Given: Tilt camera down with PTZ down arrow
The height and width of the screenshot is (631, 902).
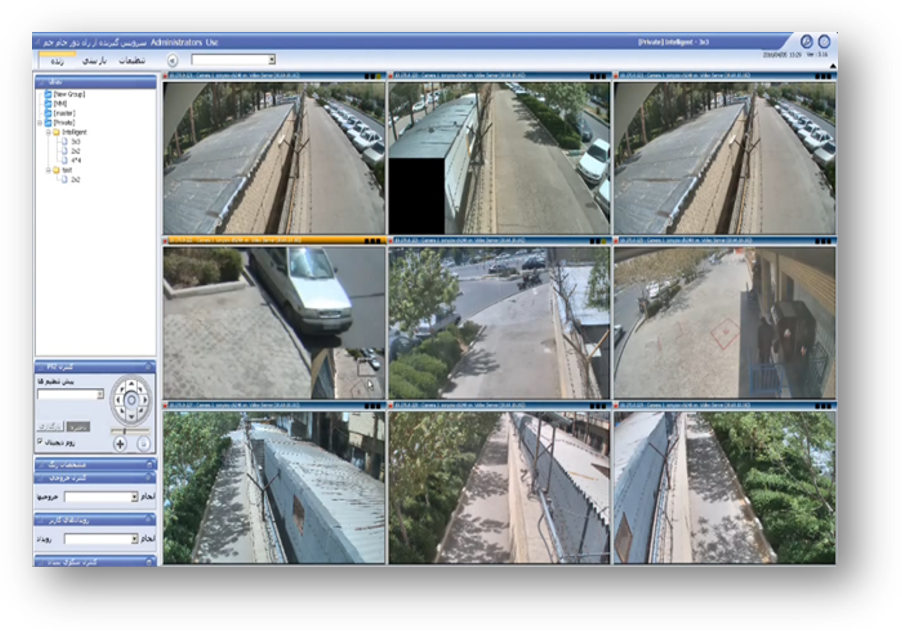Looking at the screenshot, I should [x=131, y=416].
